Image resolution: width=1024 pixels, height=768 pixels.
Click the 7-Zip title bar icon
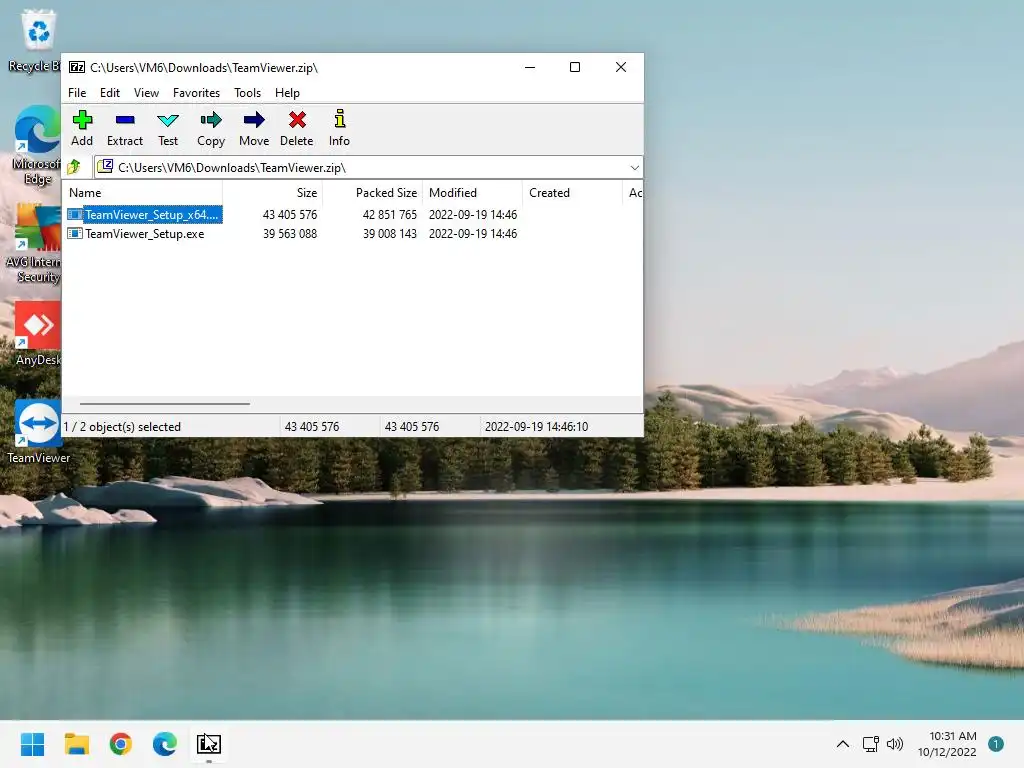click(77, 67)
